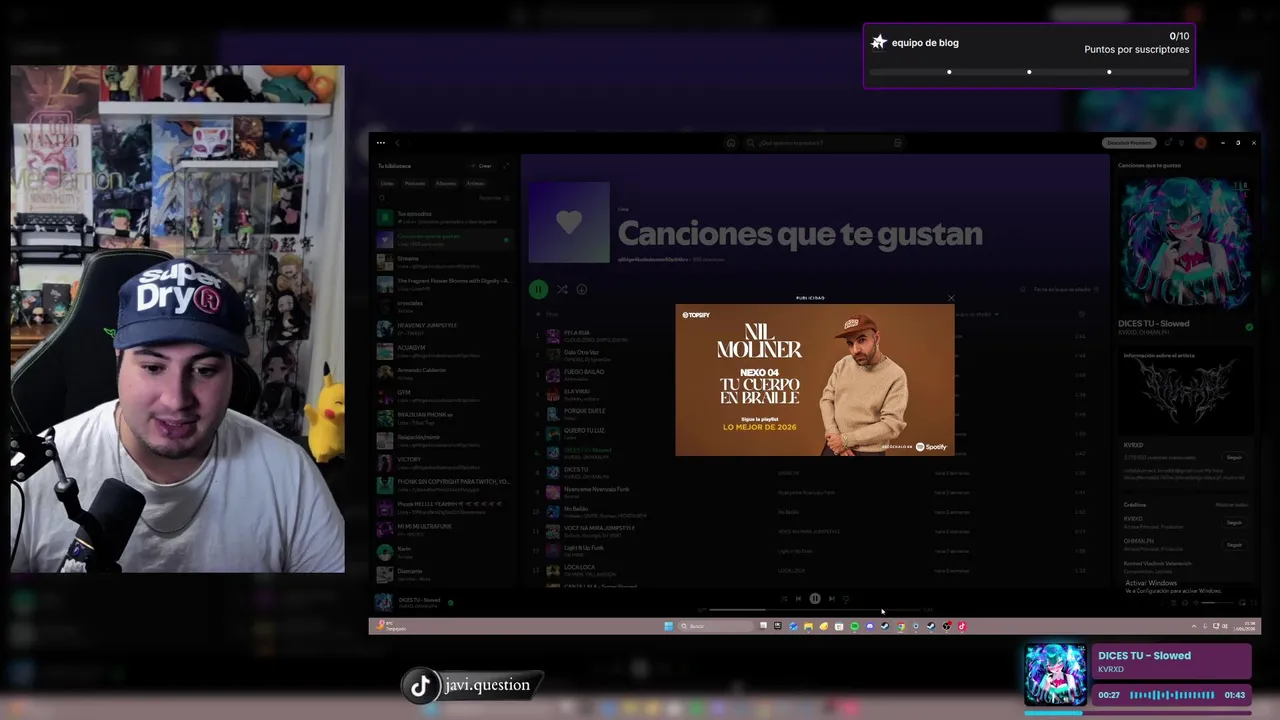Image resolution: width=1280 pixels, height=720 pixels.
Task: Expand the library panel with arrows icon
Action: (x=506, y=166)
